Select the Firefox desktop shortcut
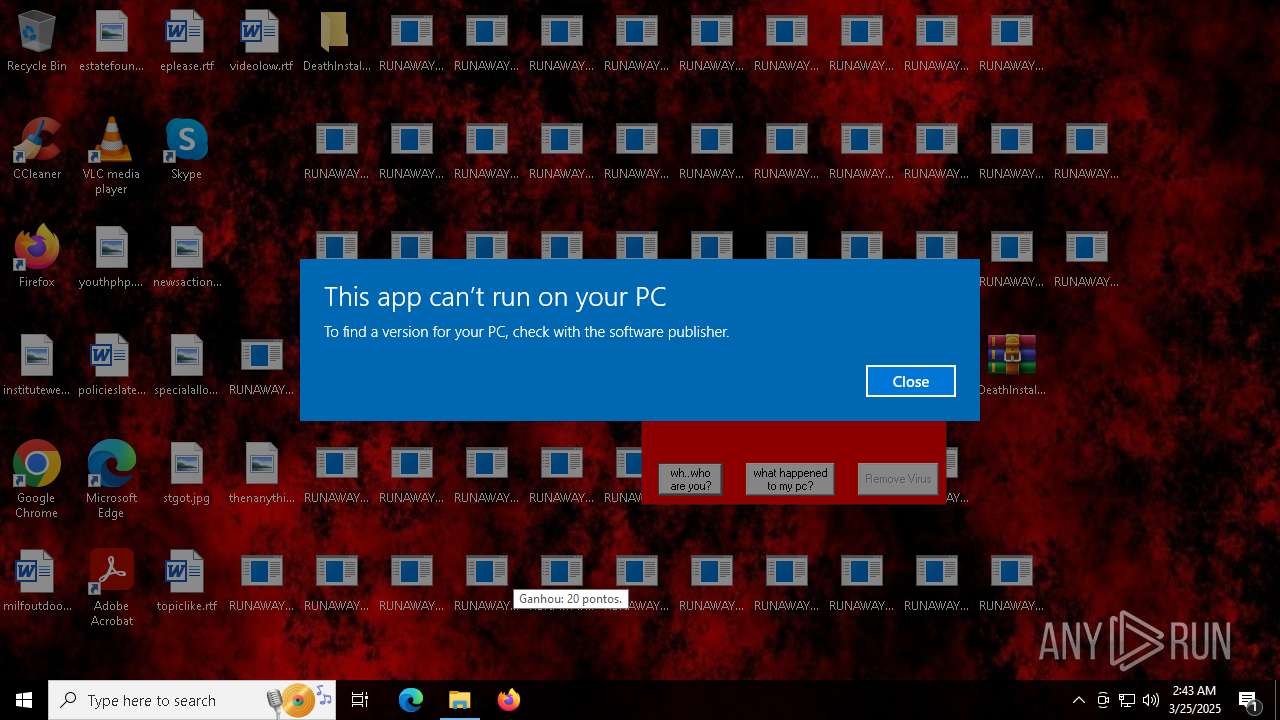 [37, 257]
